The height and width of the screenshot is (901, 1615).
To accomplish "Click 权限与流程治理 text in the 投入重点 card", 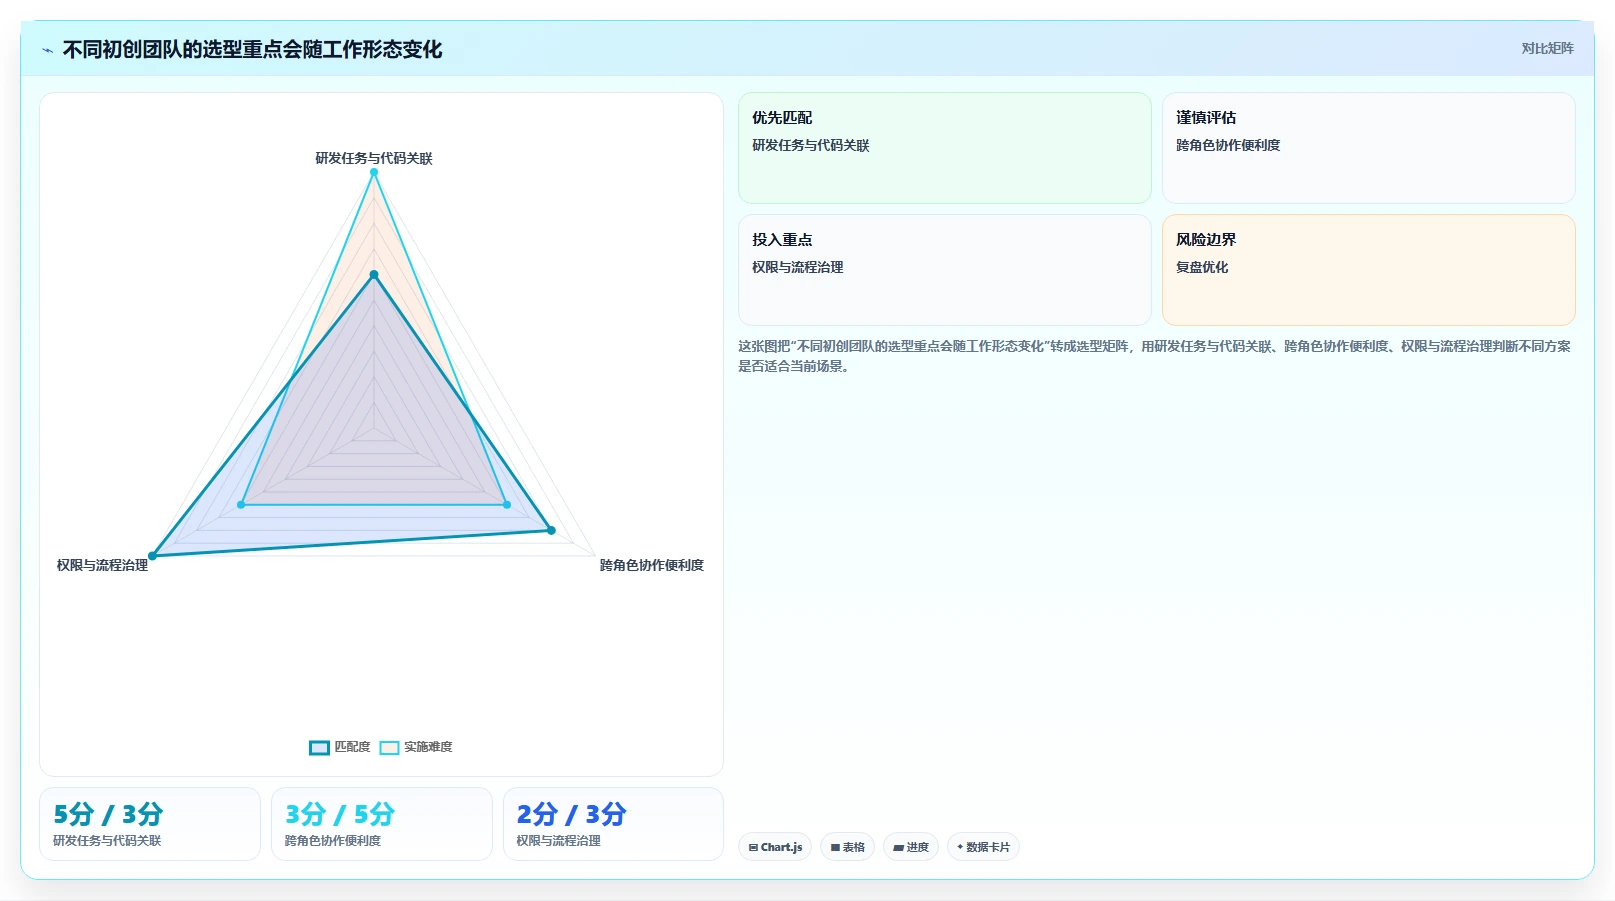I will point(798,267).
